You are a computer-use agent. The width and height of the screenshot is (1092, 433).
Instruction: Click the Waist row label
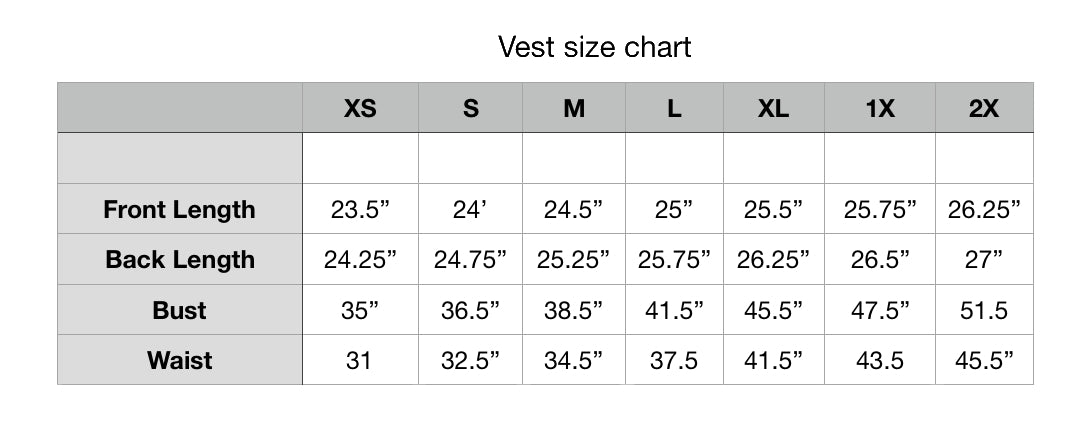pos(180,360)
